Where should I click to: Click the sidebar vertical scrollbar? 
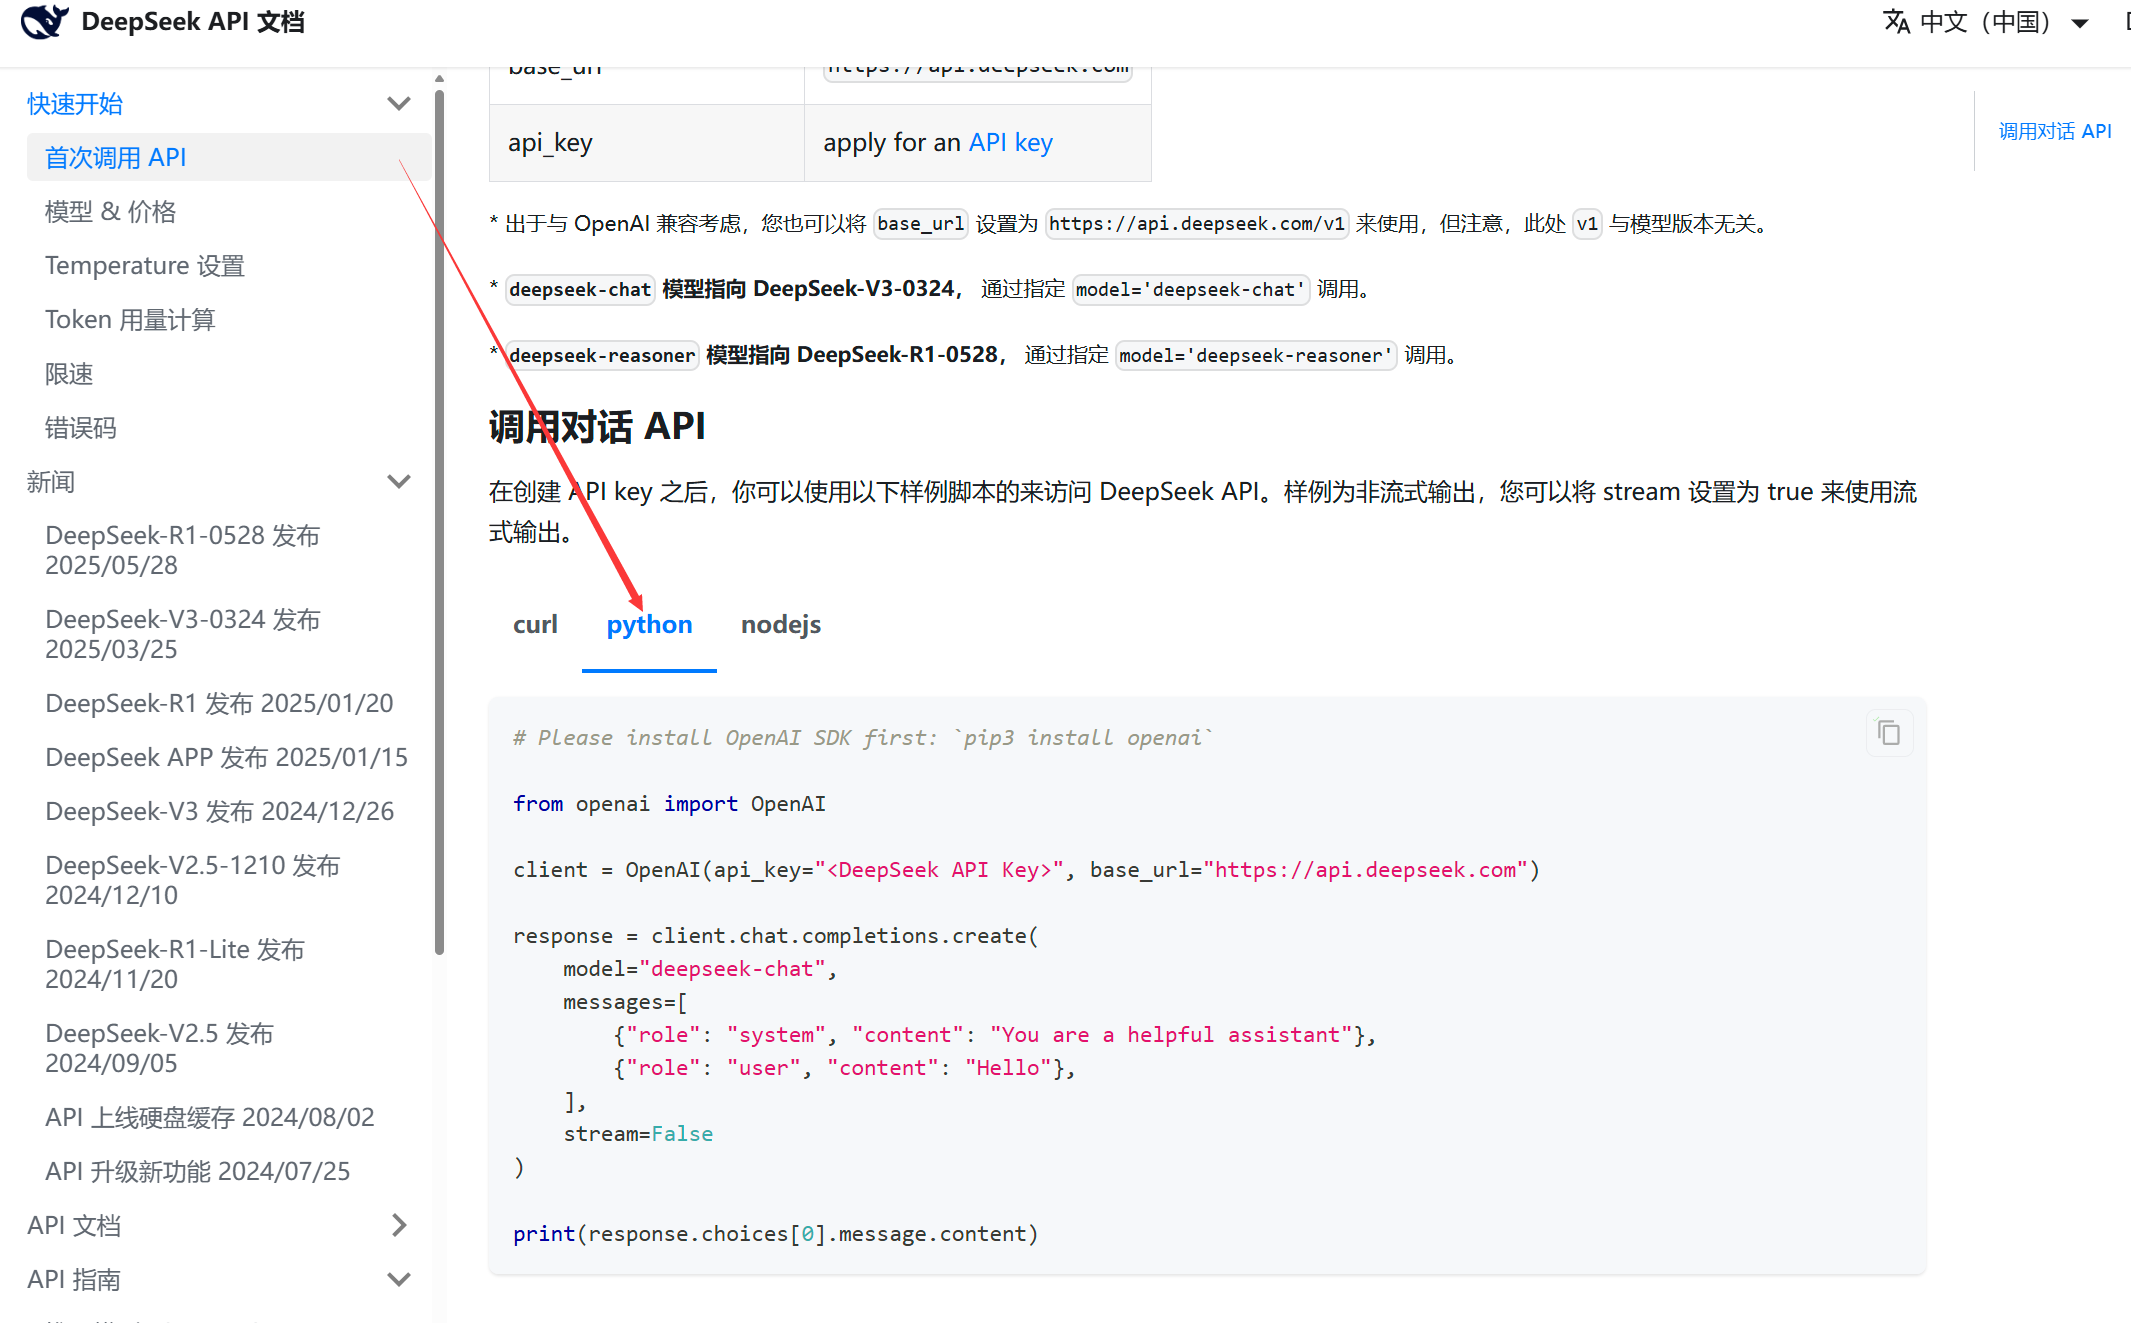click(x=439, y=520)
